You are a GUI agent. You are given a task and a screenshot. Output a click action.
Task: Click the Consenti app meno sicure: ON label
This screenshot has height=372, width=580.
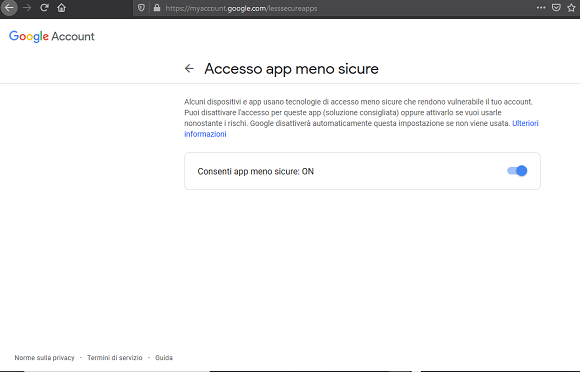click(x=256, y=172)
